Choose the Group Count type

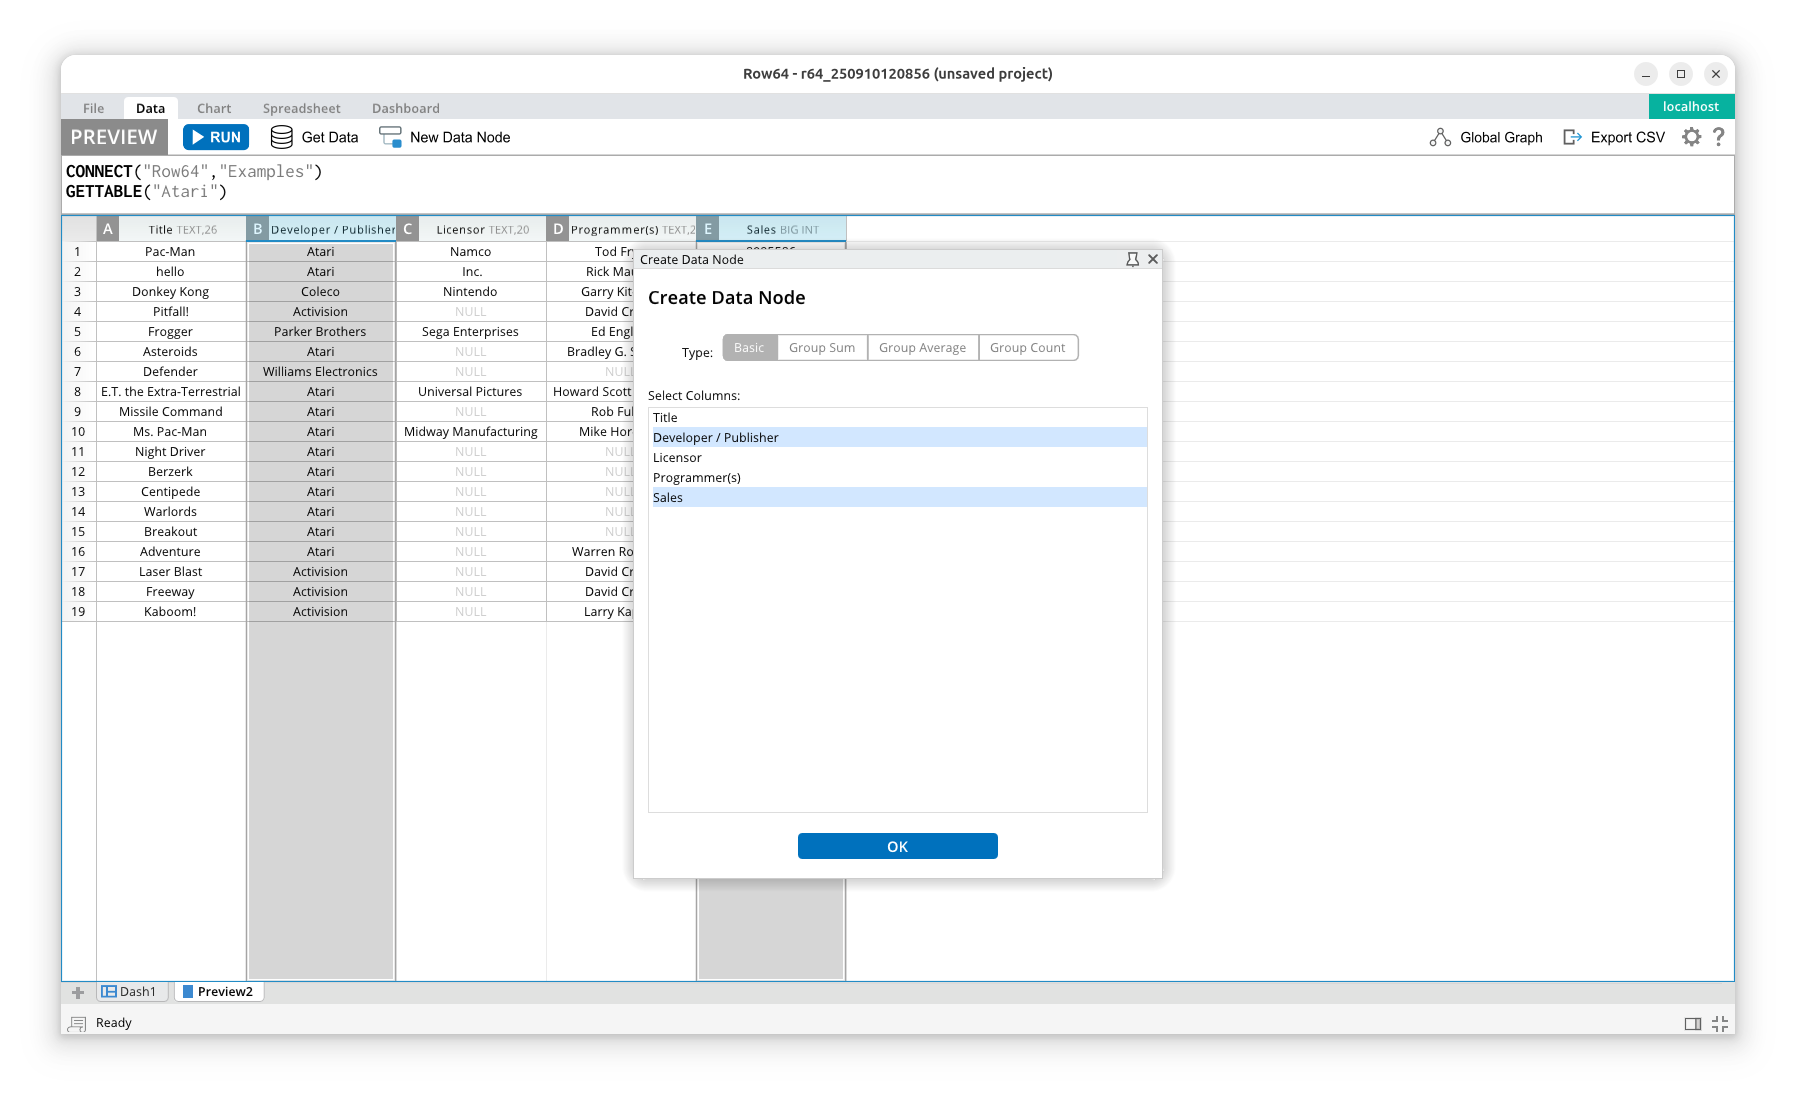[1027, 348]
